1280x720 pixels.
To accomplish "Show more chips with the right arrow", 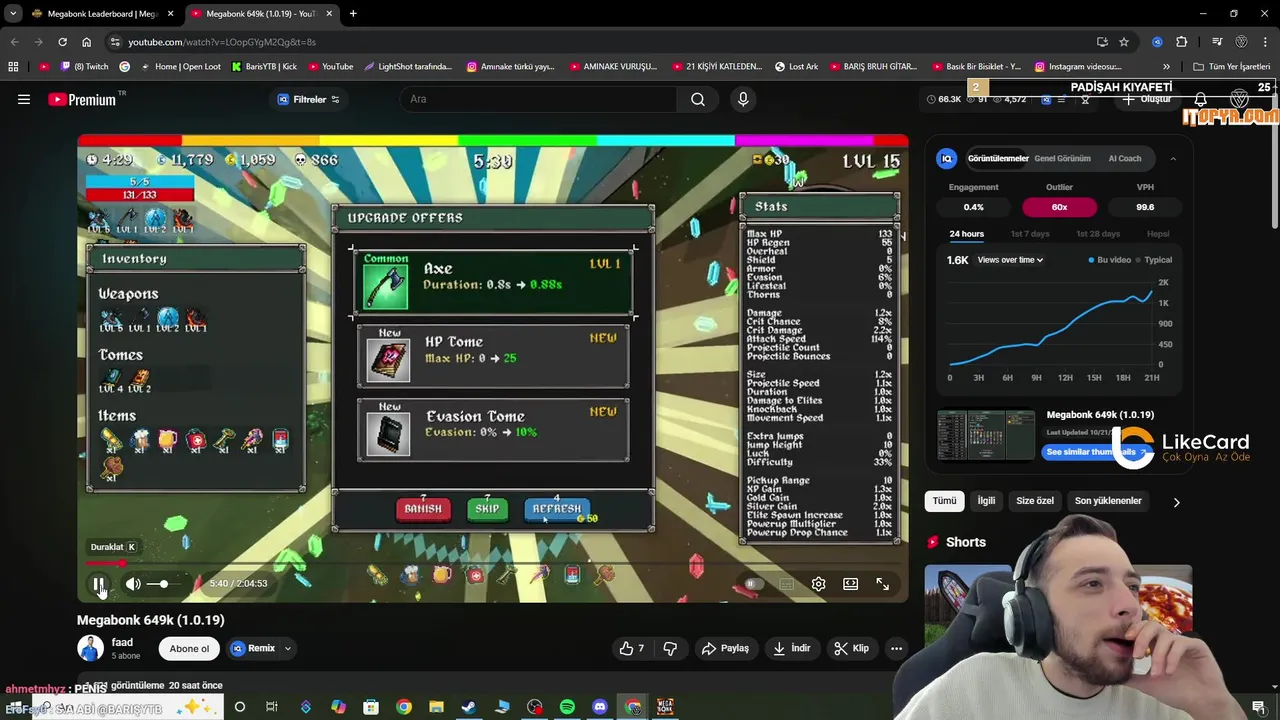I will click(x=1176, y=502).
